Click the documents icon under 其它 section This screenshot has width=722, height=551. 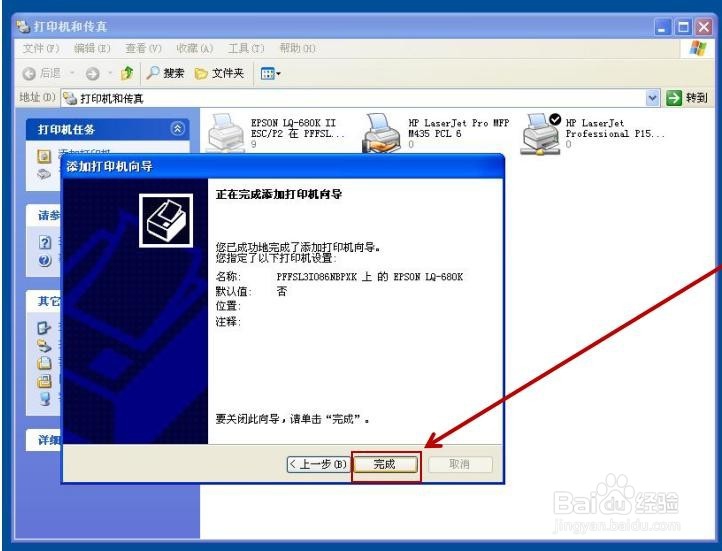click(x=44, y=363)
